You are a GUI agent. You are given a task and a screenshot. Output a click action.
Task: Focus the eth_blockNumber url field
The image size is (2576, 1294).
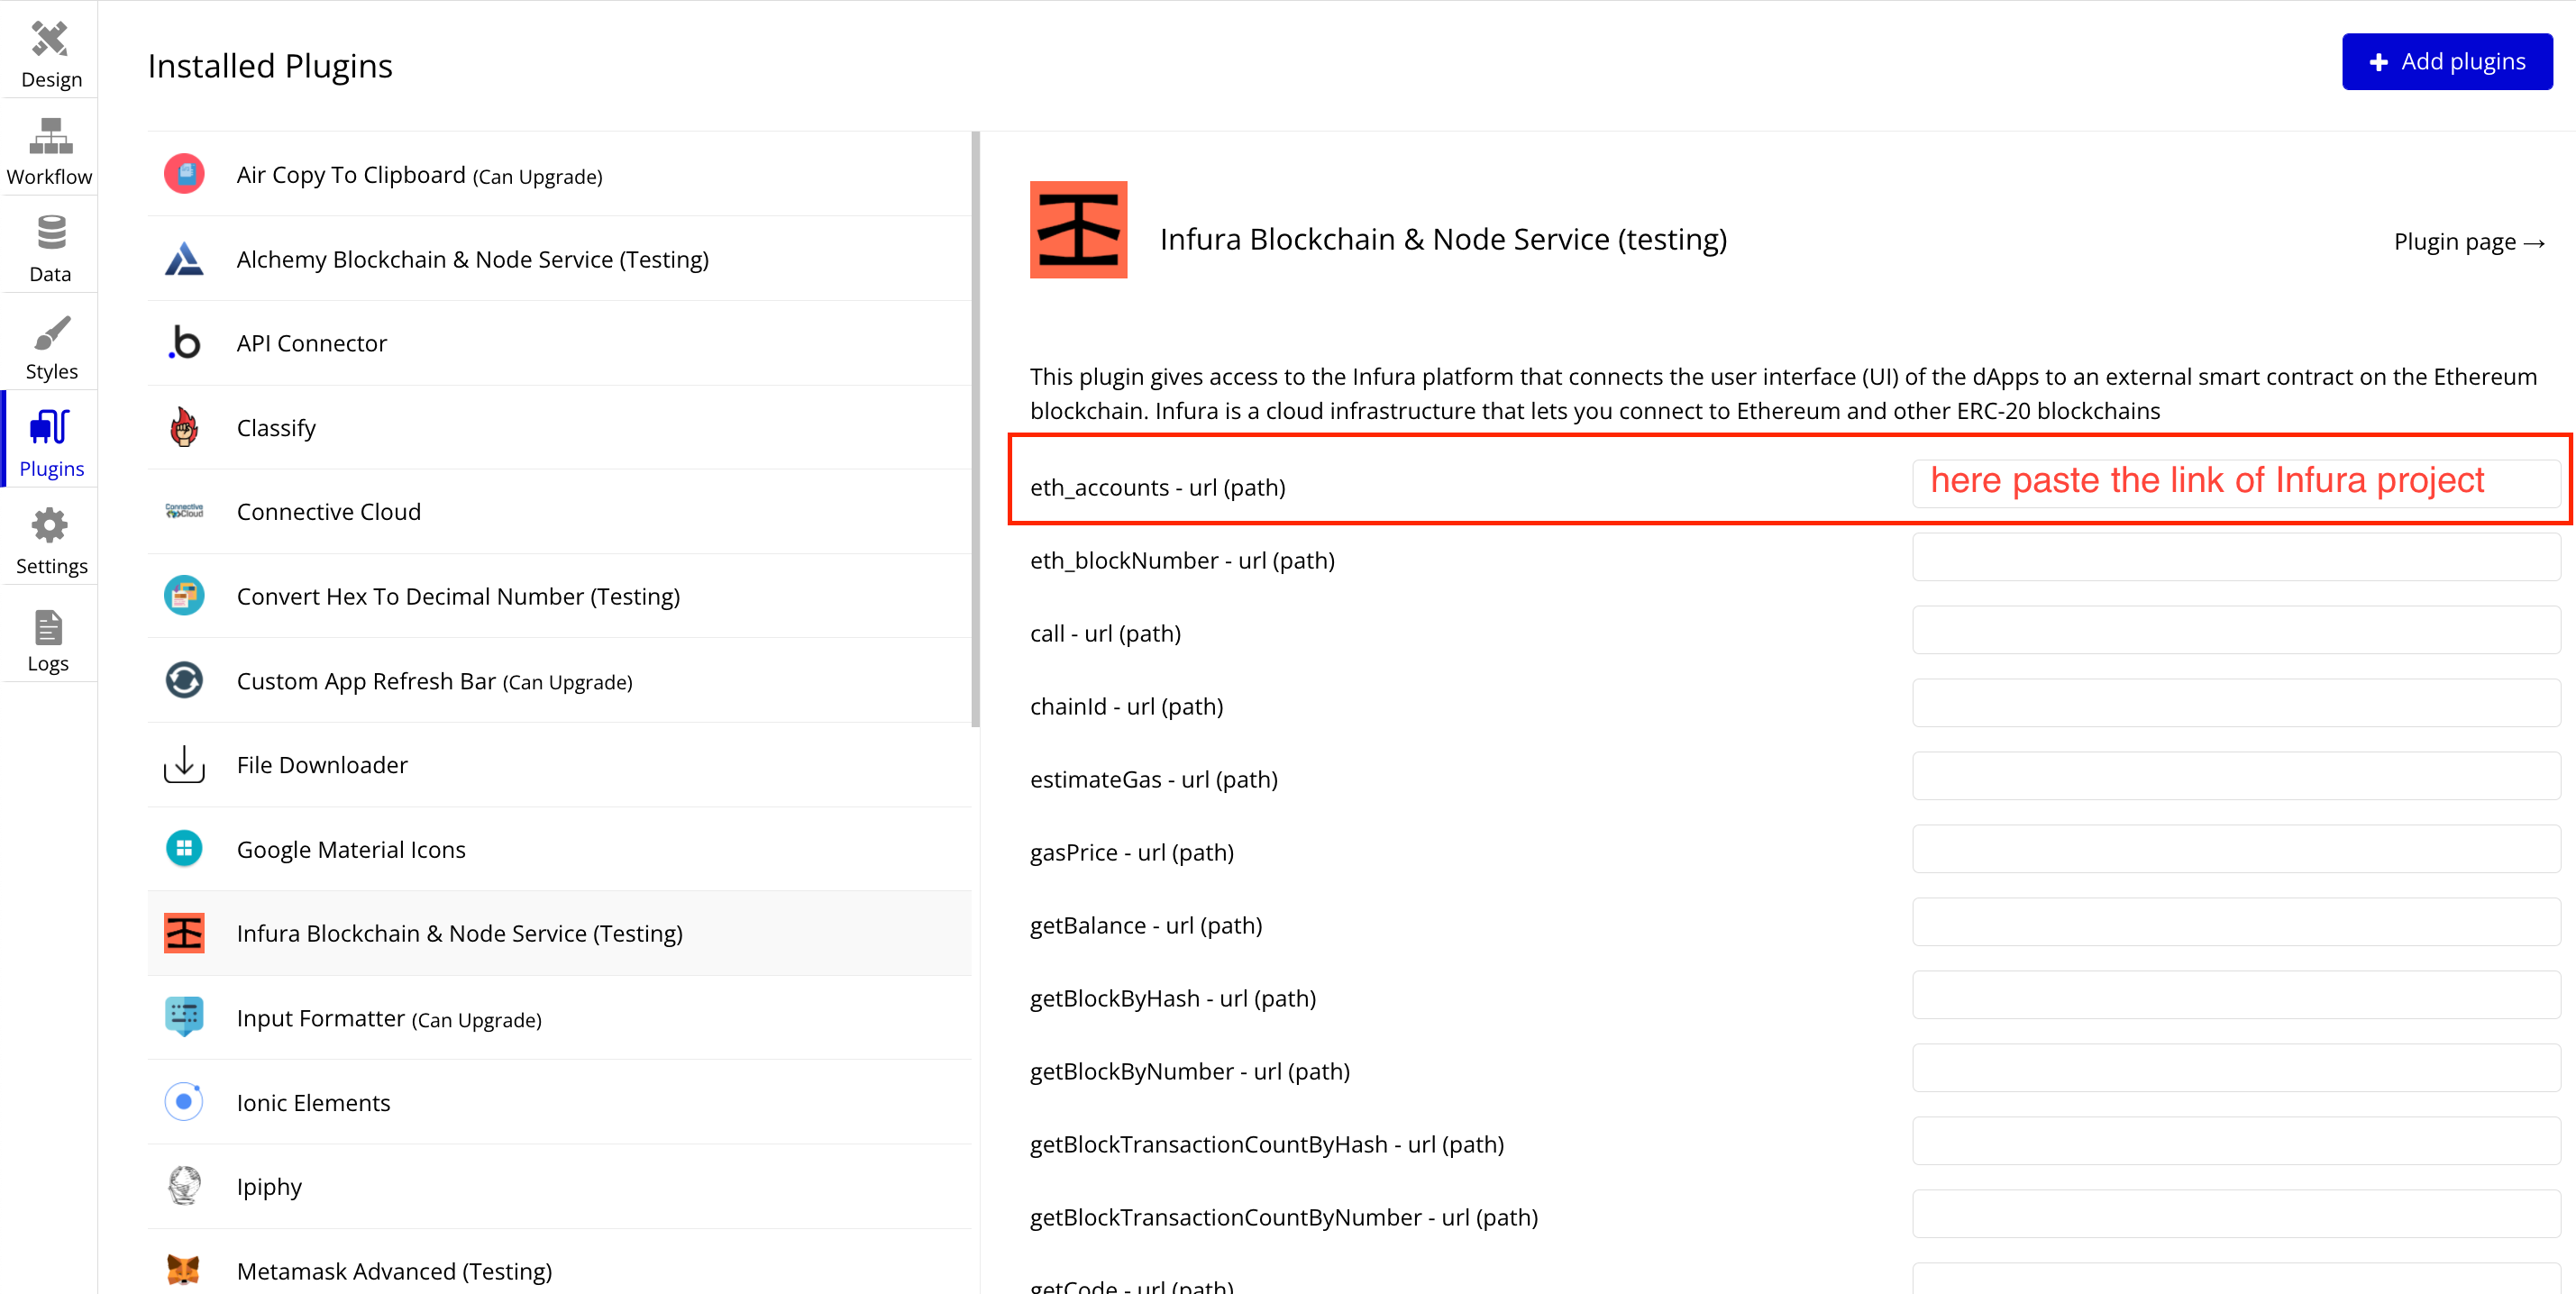[x=2235, y=556]
